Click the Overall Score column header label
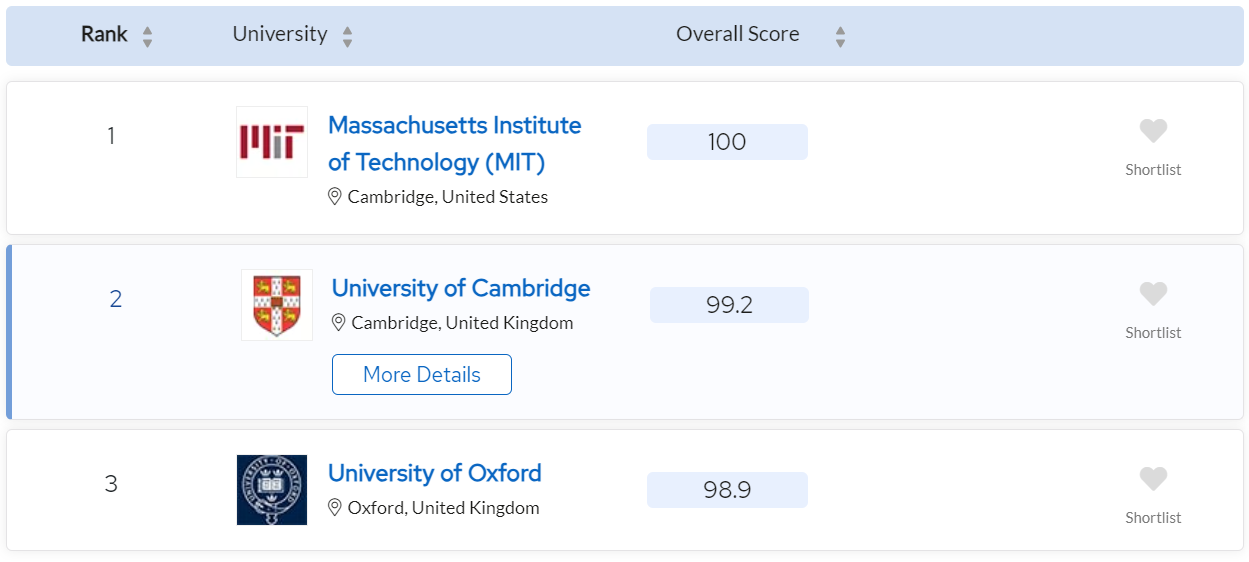 click(x=738, y=34)
